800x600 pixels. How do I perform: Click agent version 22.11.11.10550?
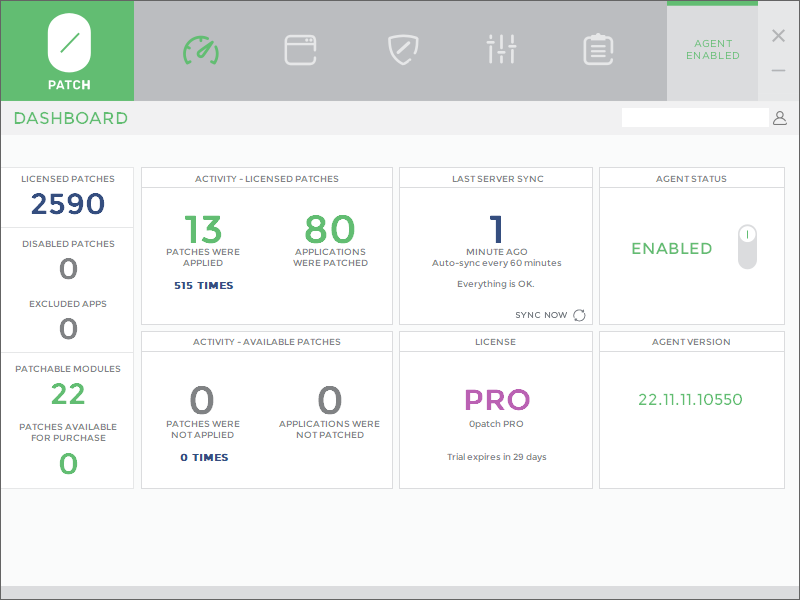tap(690, 399)
